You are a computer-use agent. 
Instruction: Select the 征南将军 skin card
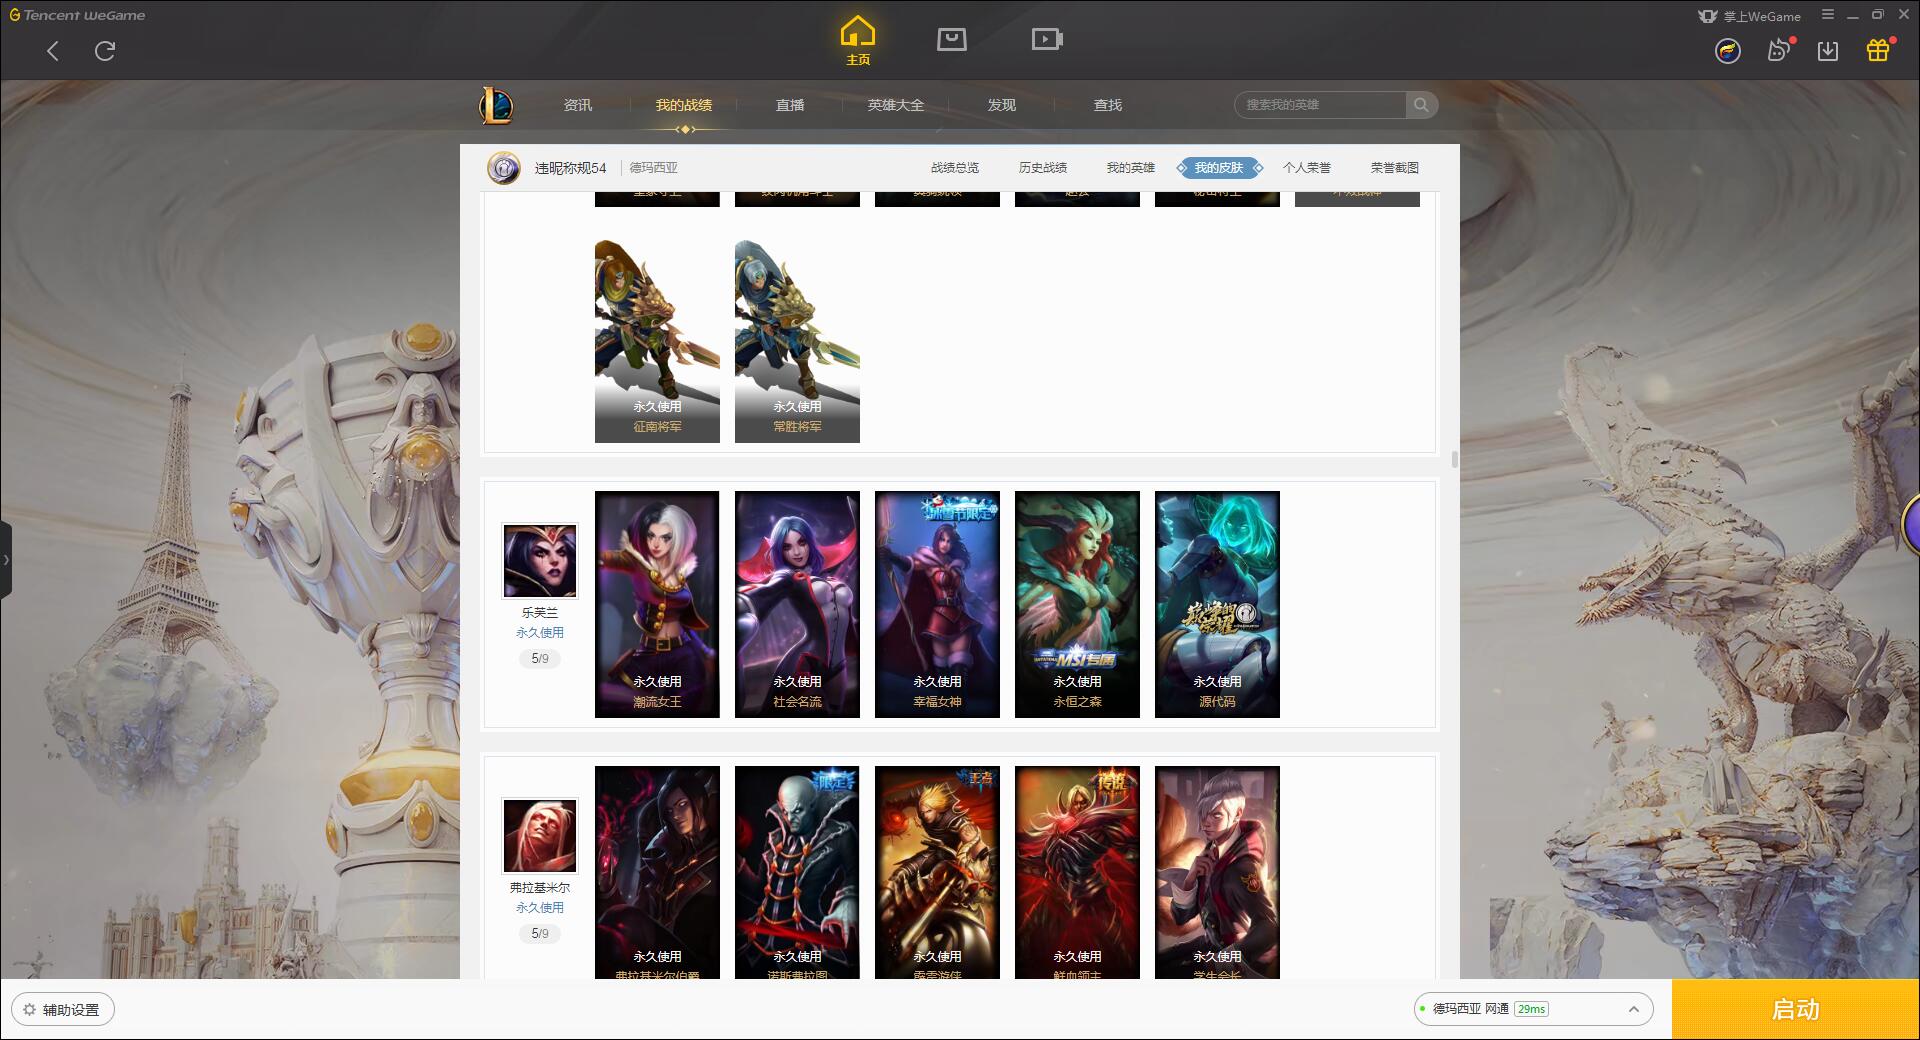point(657,341)
